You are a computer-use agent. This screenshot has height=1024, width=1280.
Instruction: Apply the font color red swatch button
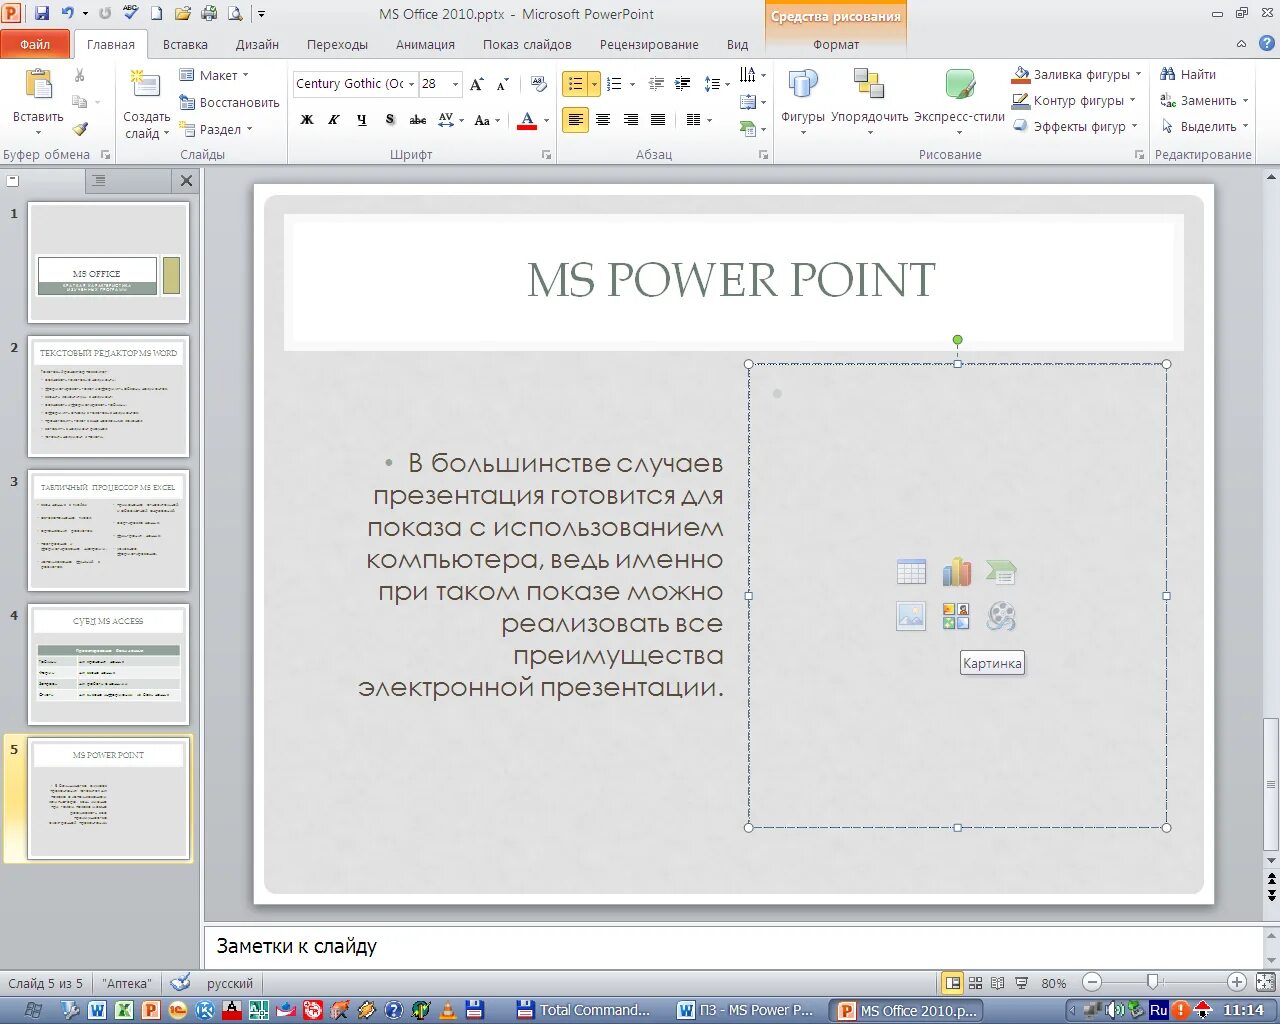click(527, 120)
